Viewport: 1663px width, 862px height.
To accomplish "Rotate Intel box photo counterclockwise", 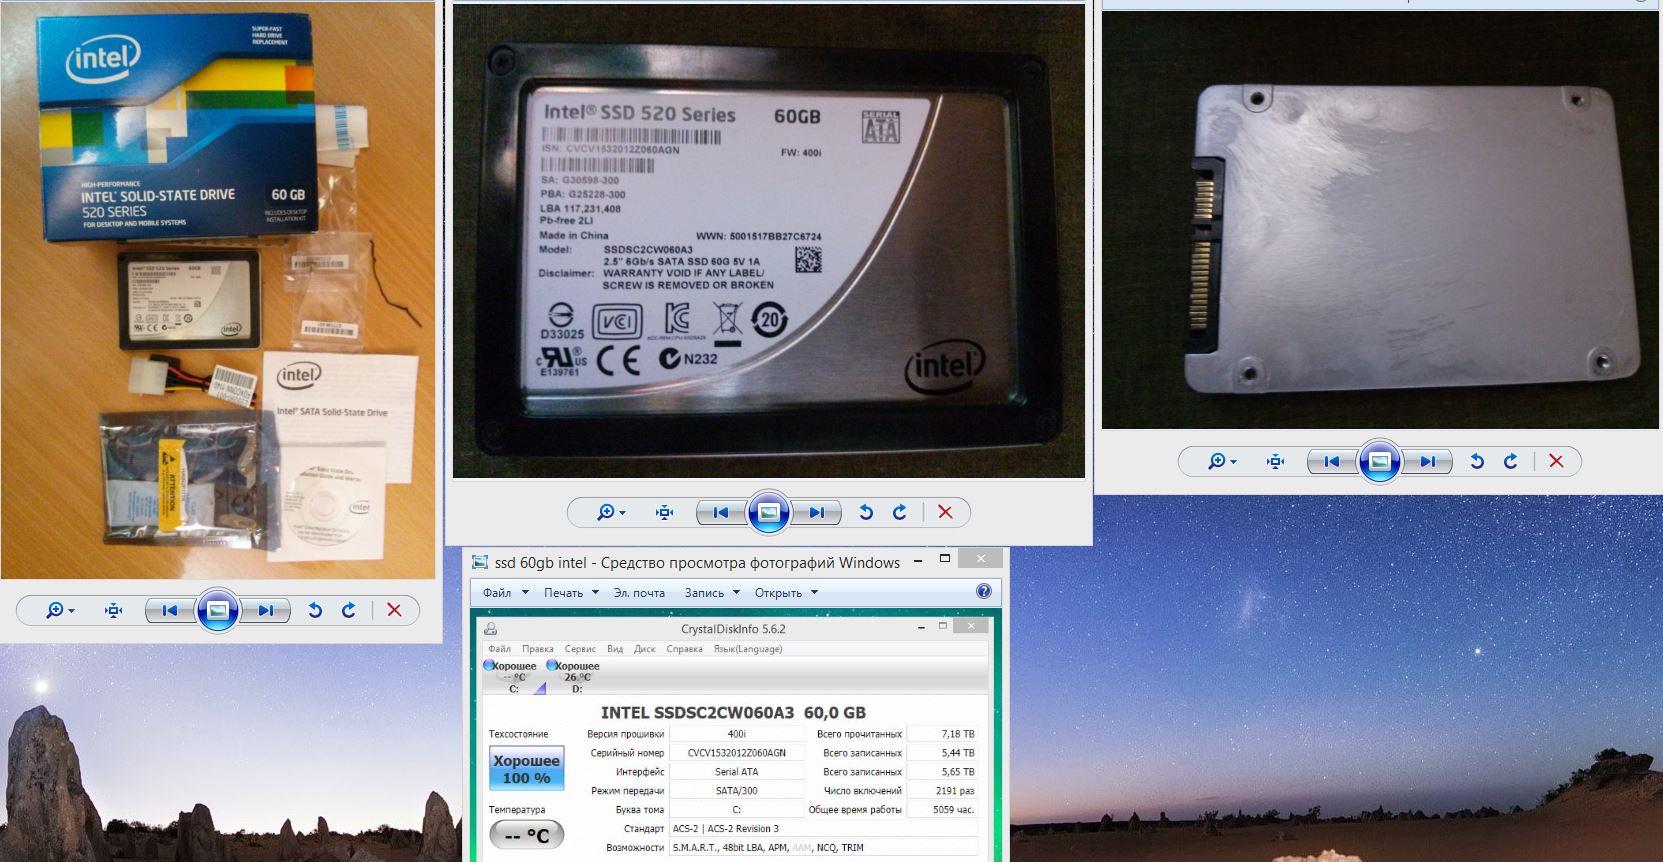I will (315, 610).
